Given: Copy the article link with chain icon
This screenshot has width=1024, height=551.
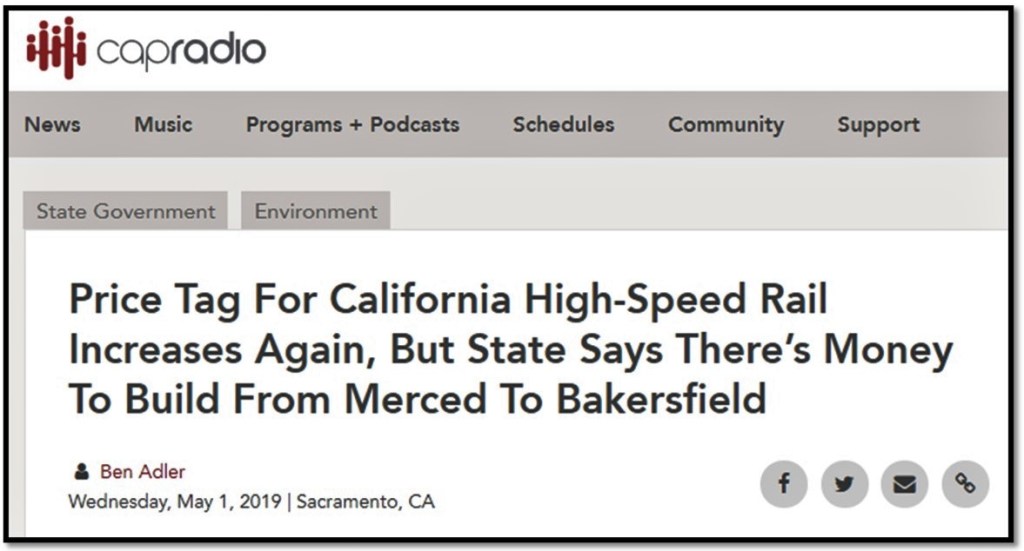Looking at the screenshot, I should 964,485.
